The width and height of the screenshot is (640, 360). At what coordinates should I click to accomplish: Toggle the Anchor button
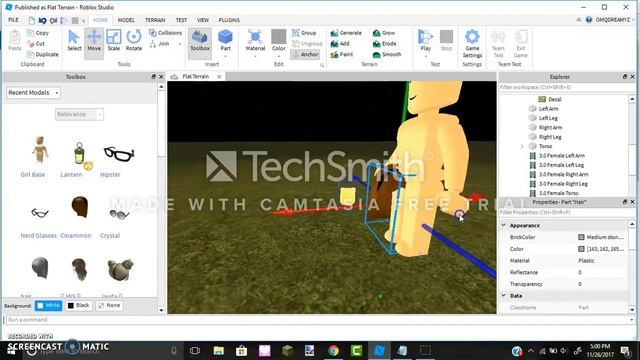click(x=305, y=54)
